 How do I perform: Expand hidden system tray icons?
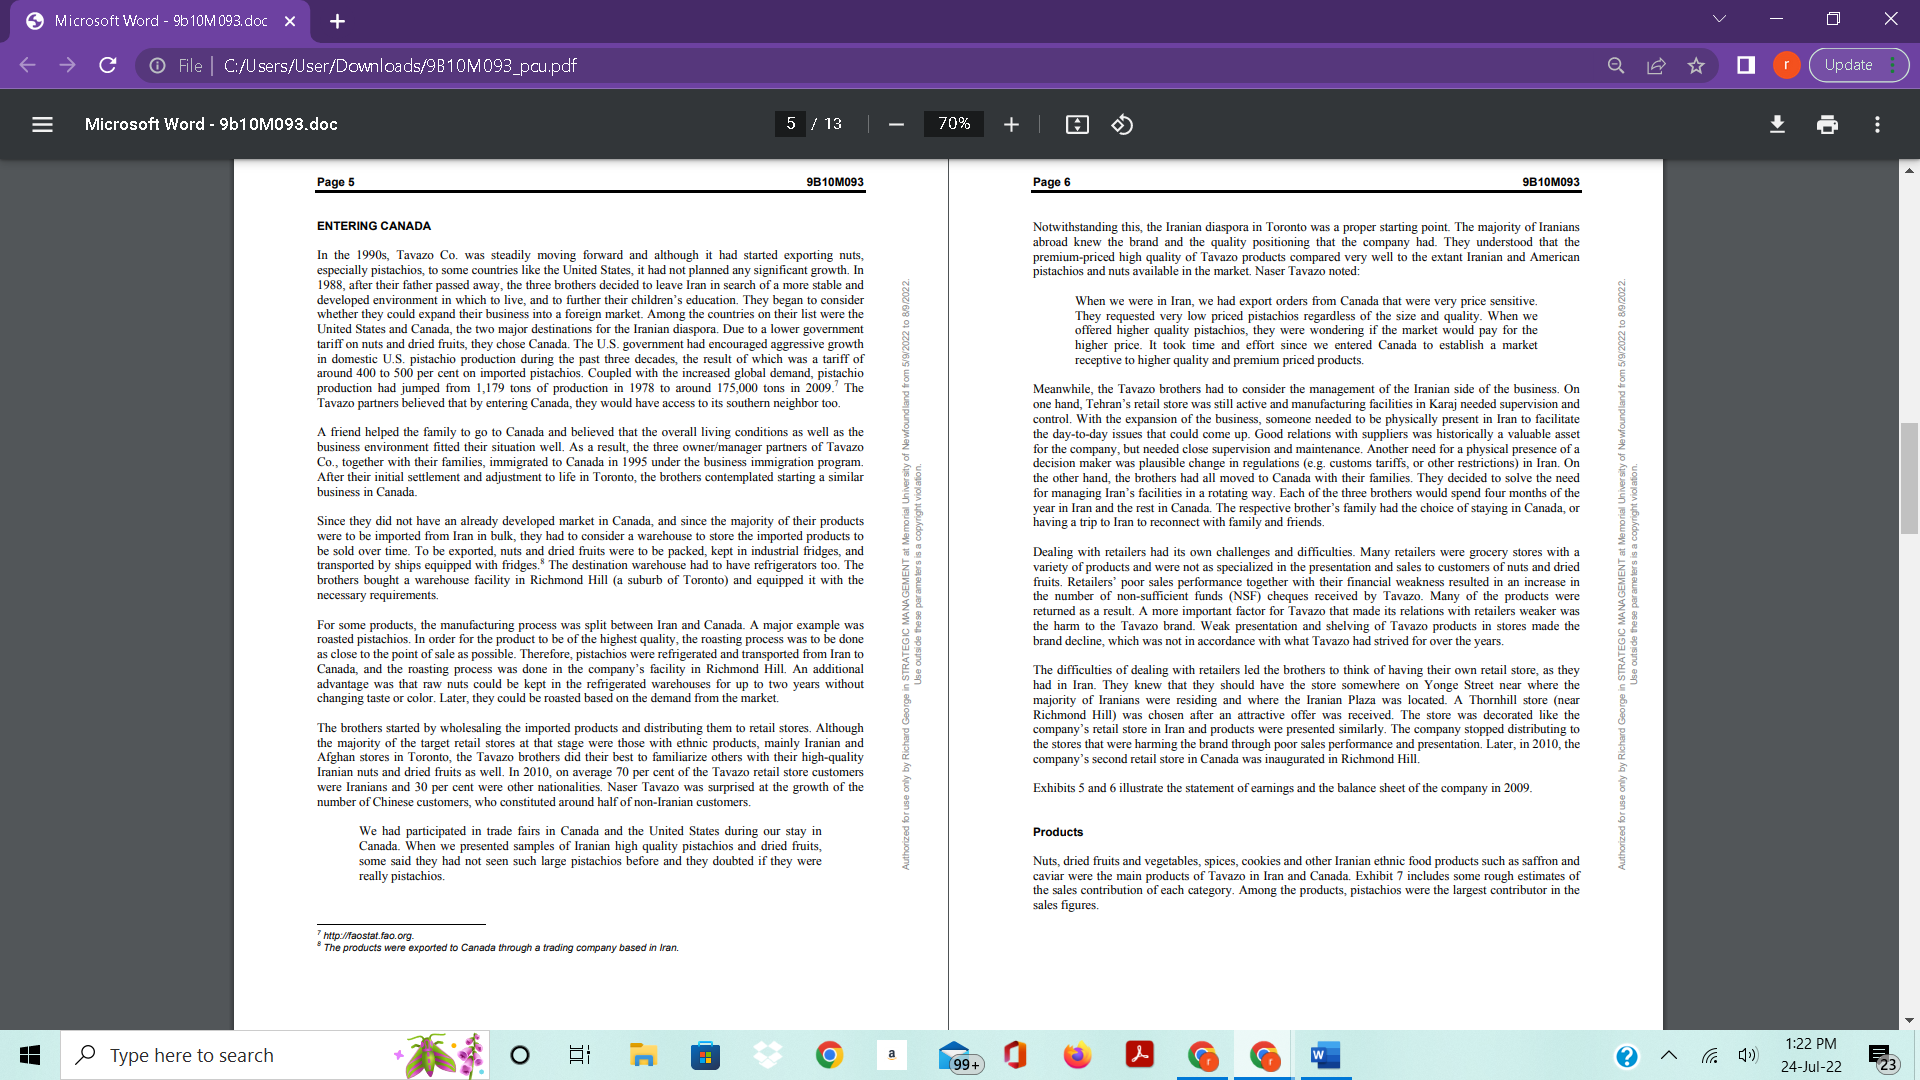coord(1668,1054)
